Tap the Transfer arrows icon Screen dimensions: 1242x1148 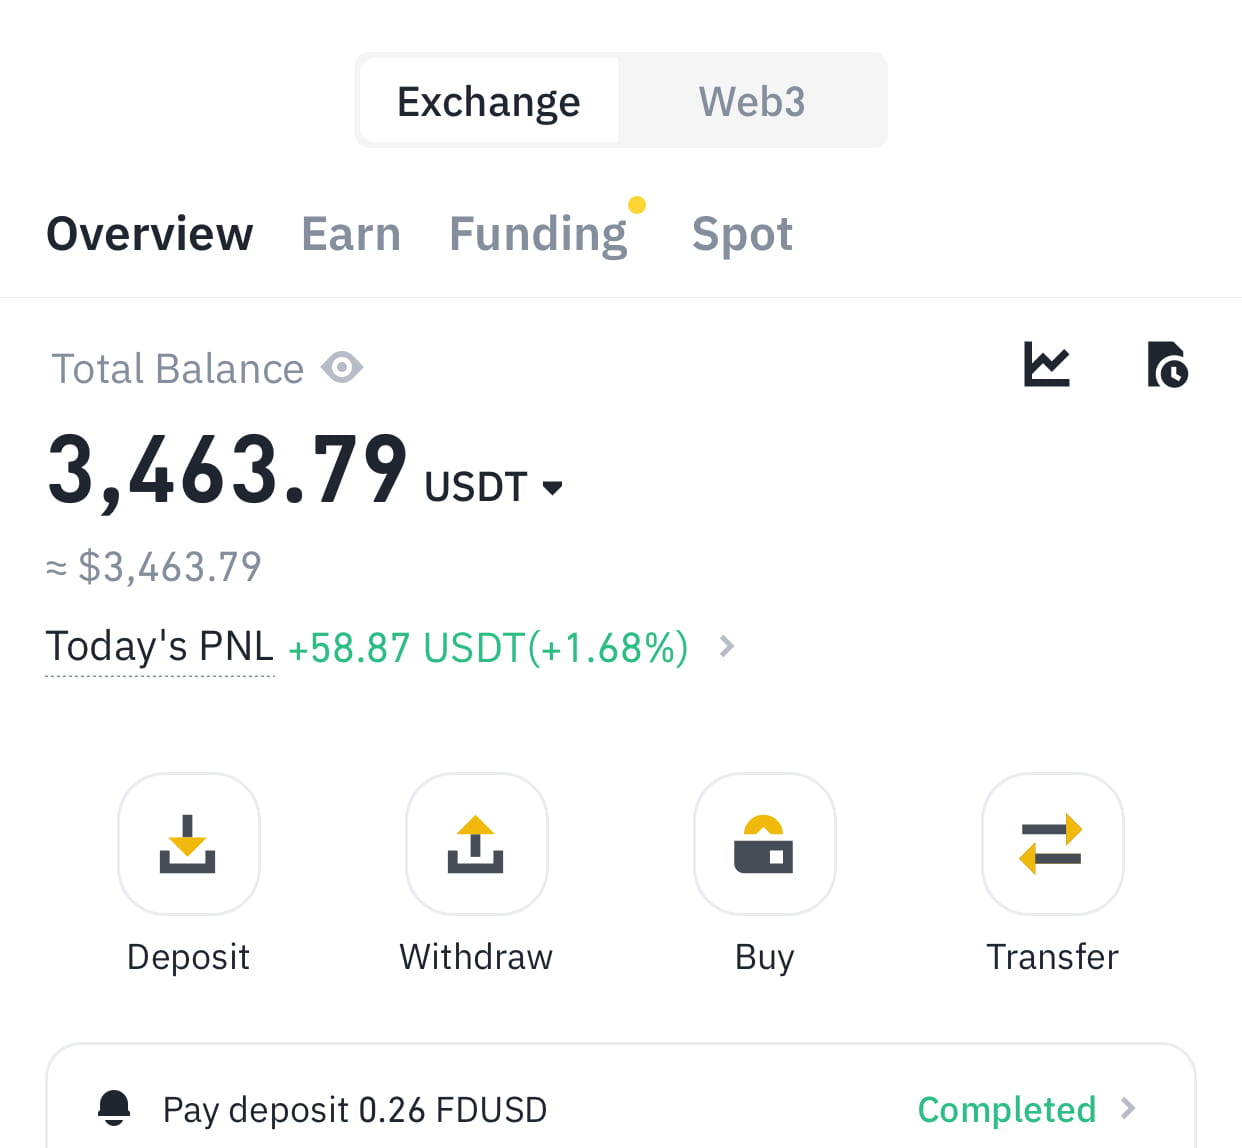(1052, 843)
